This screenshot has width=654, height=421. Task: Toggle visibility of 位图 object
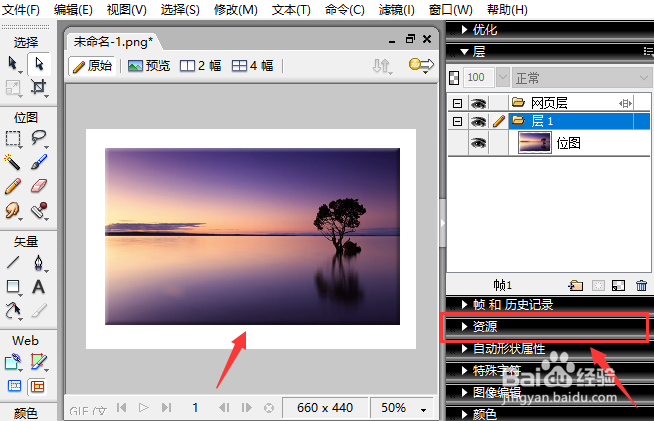[478, 143]
